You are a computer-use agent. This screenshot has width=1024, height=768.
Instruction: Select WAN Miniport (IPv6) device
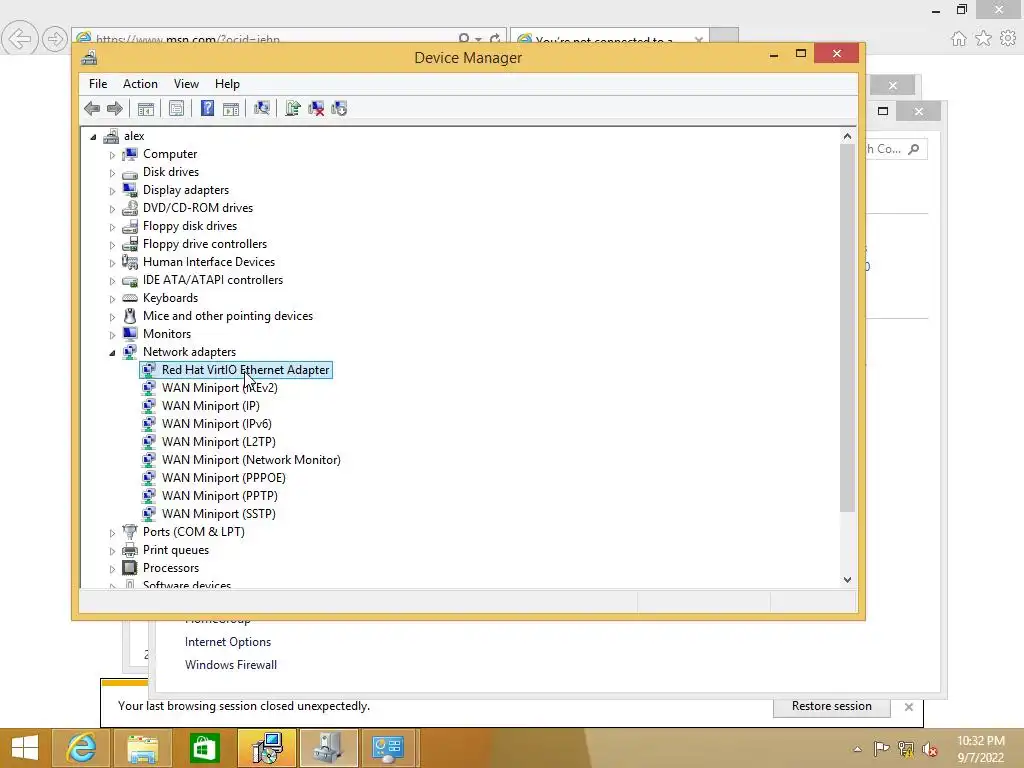[x=216, y=424]
